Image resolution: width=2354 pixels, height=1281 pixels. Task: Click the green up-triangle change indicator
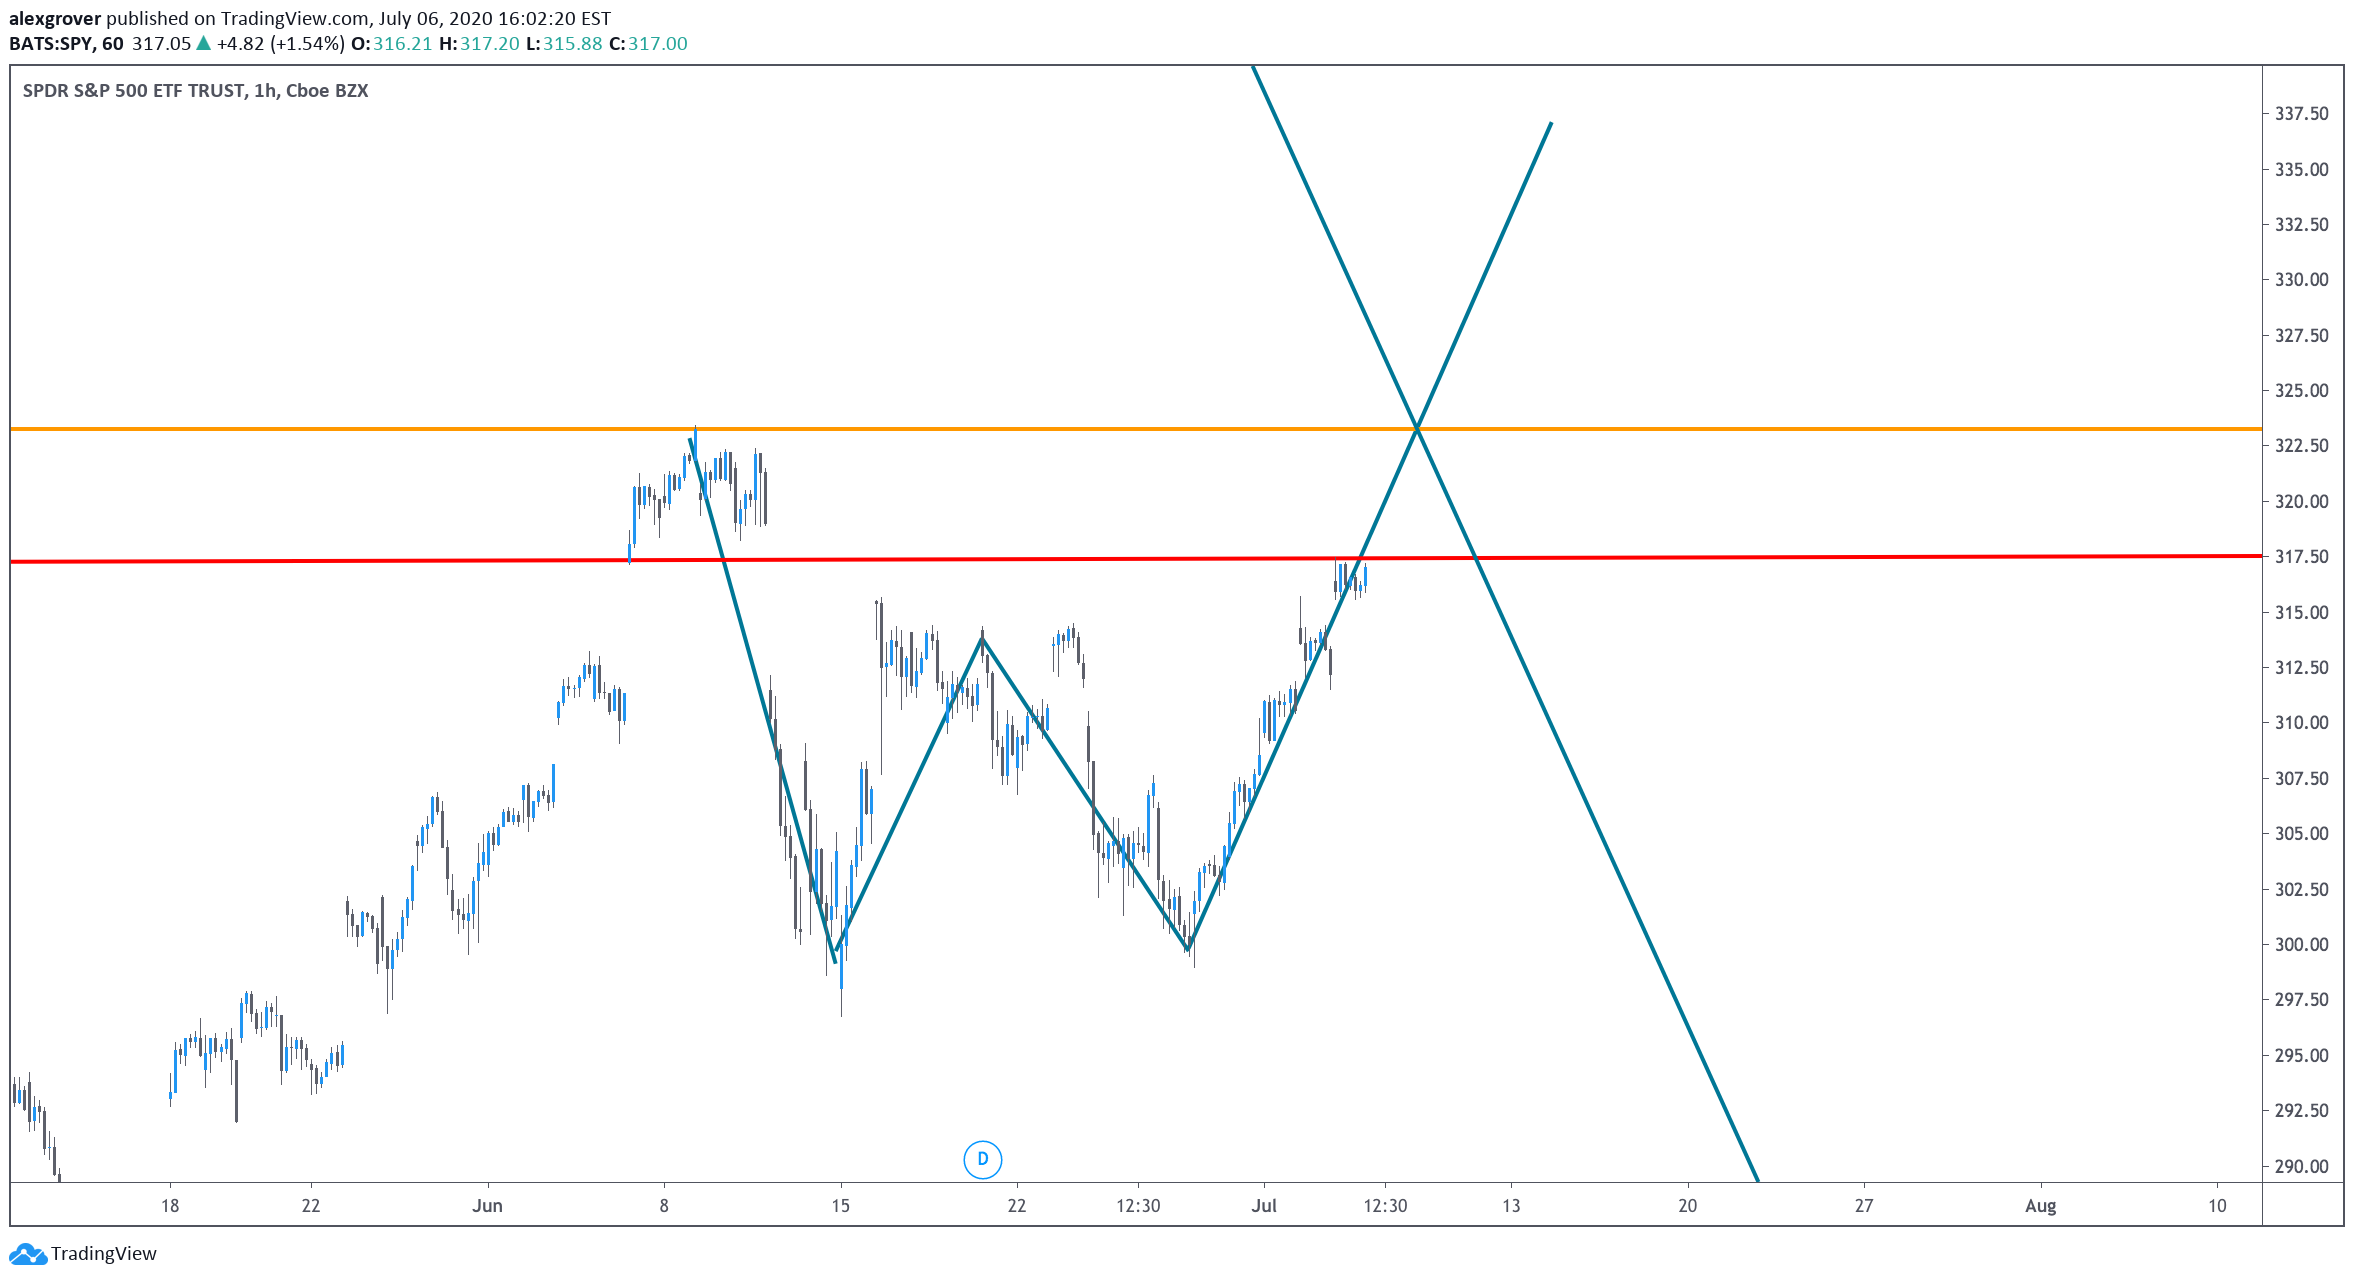tap(203, 42)
